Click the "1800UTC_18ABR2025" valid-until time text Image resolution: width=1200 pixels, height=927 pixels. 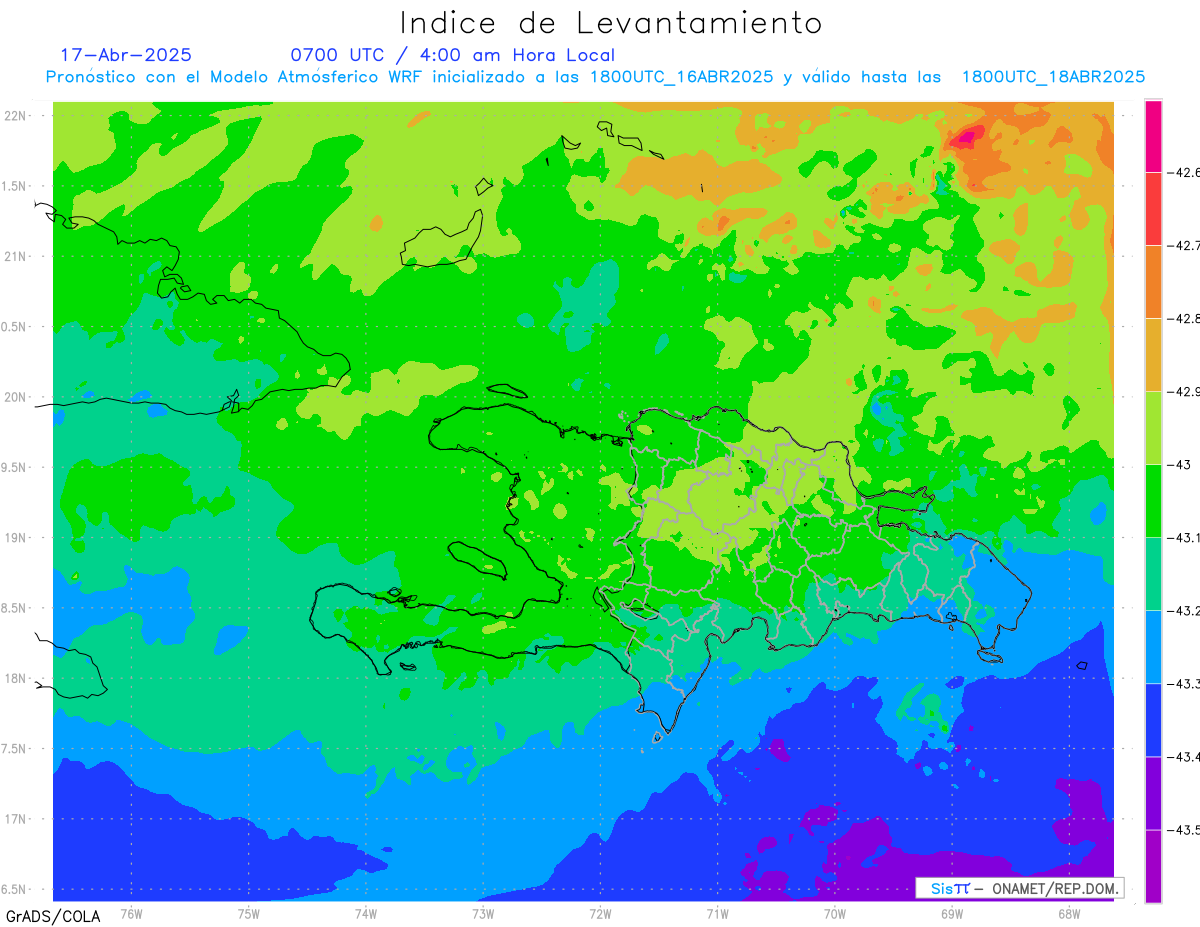click(1053, 77)
